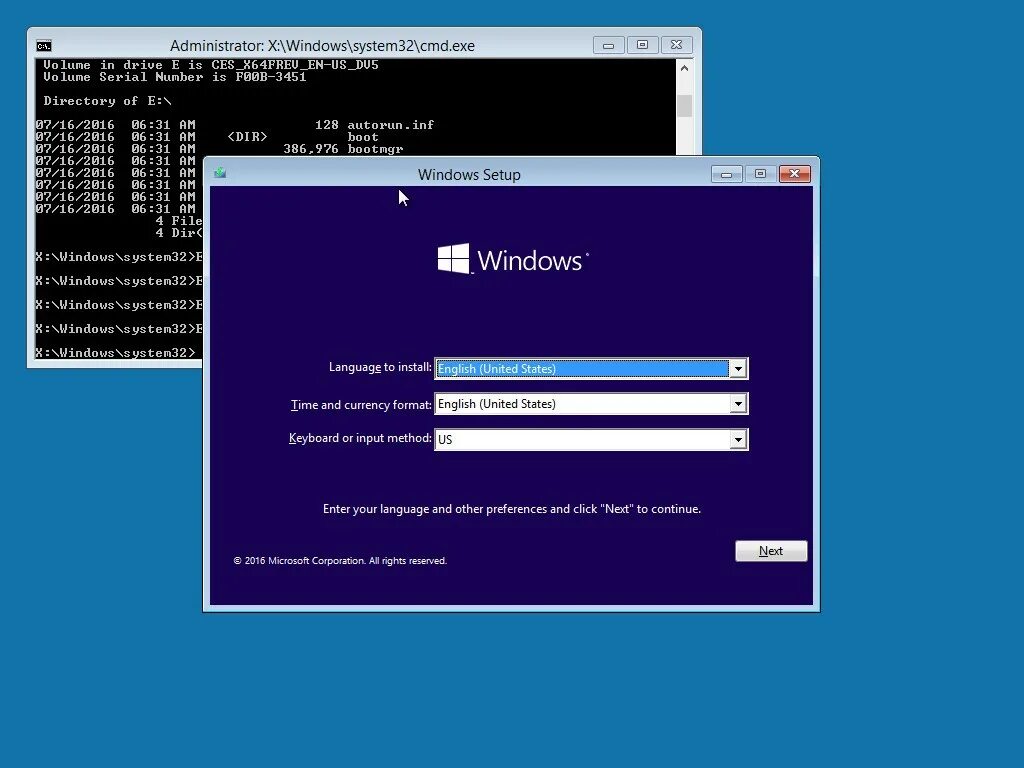The width and height of the screenshot is (1024, 768).
Task: Click the Next button in Windows Setup
Action: [771, 551]
